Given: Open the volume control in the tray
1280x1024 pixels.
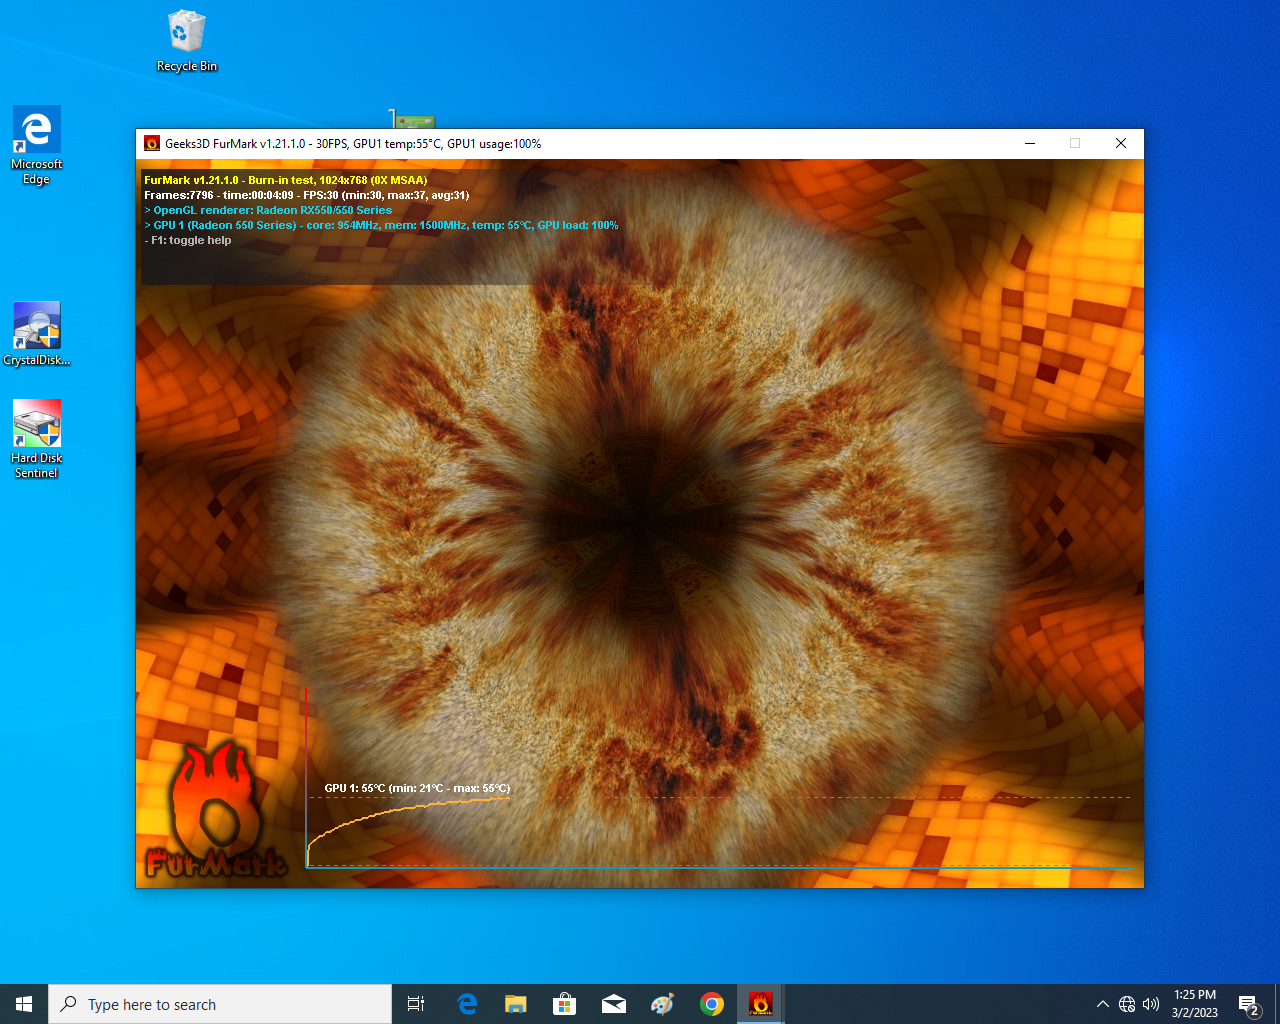Looking at the screenshot, I should pos(1151,1004).
